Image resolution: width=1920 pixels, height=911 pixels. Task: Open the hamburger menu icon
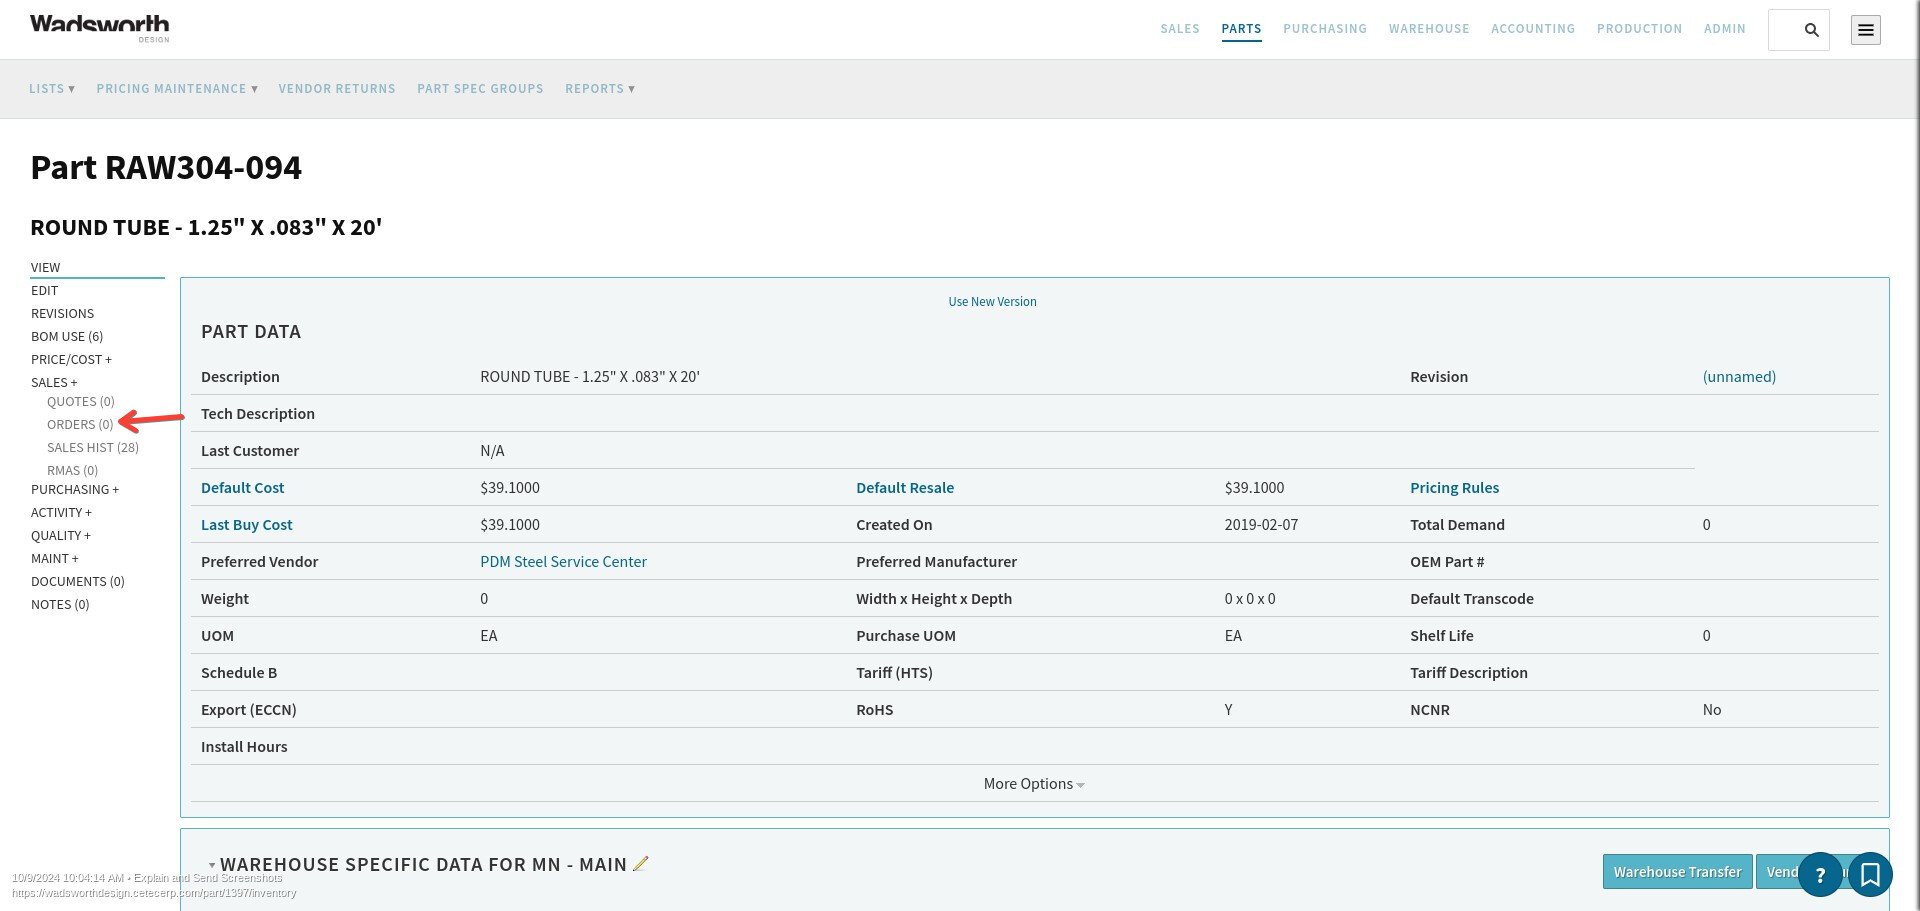pyautogui.click(x=1865, y=30)
